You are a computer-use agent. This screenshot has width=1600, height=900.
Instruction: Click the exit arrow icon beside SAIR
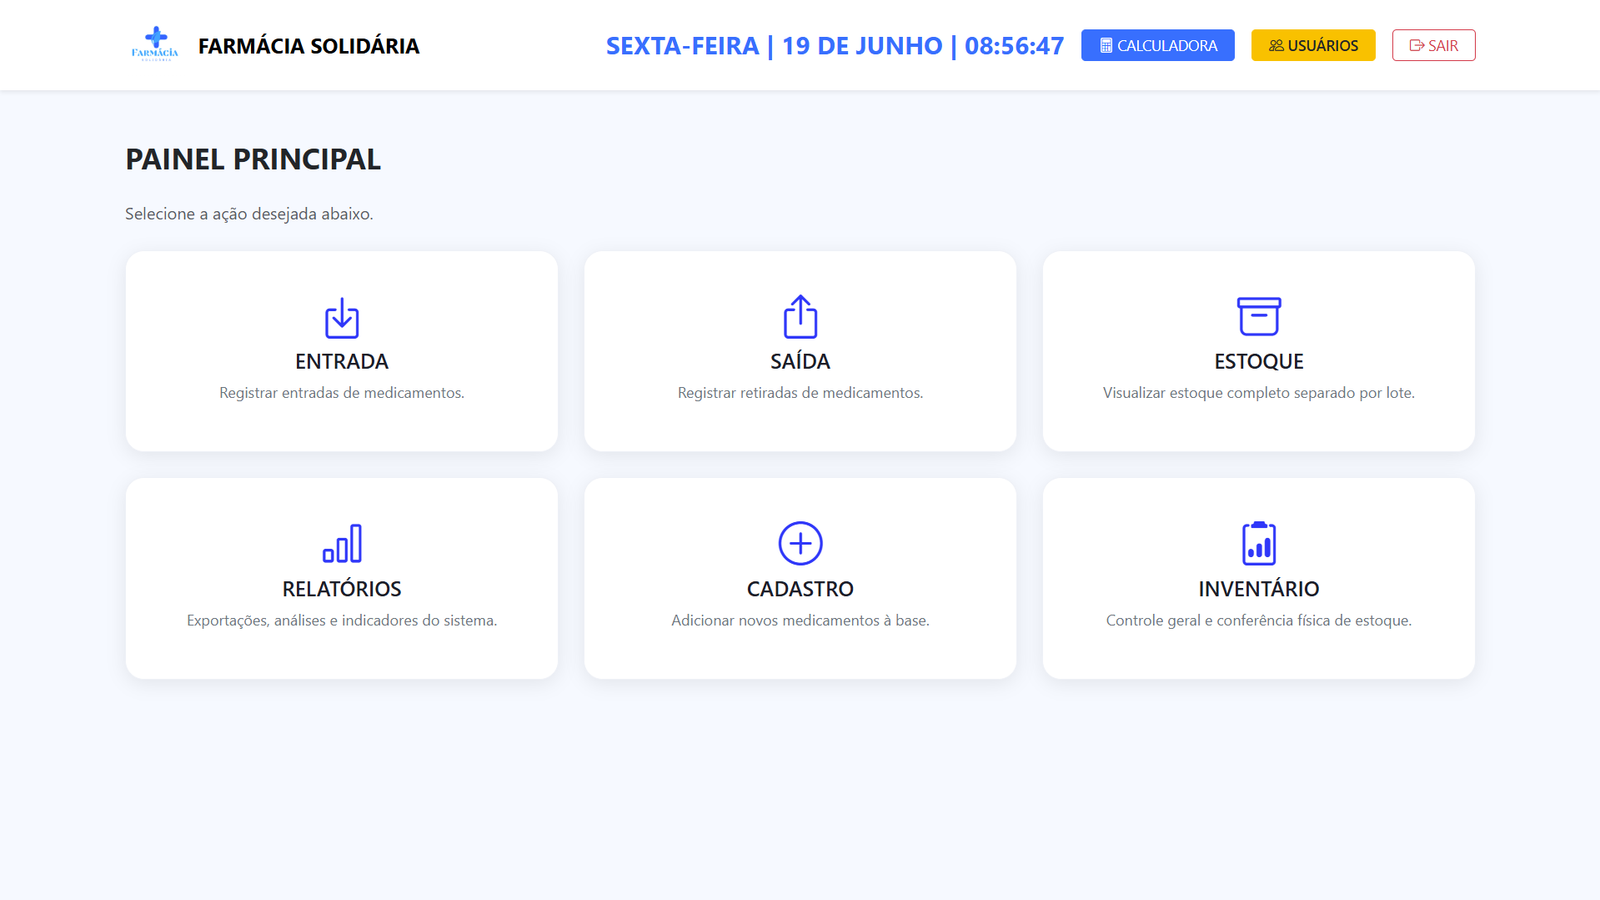1416,45
